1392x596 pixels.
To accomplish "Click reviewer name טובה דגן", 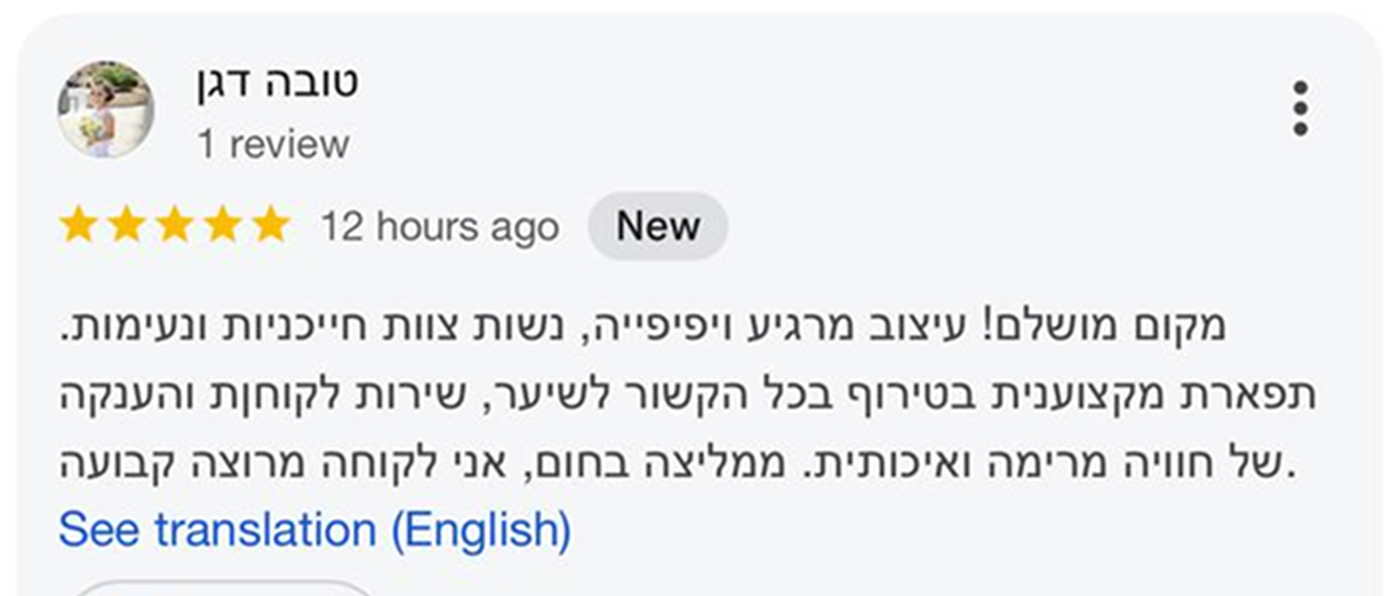I will 277,83.
